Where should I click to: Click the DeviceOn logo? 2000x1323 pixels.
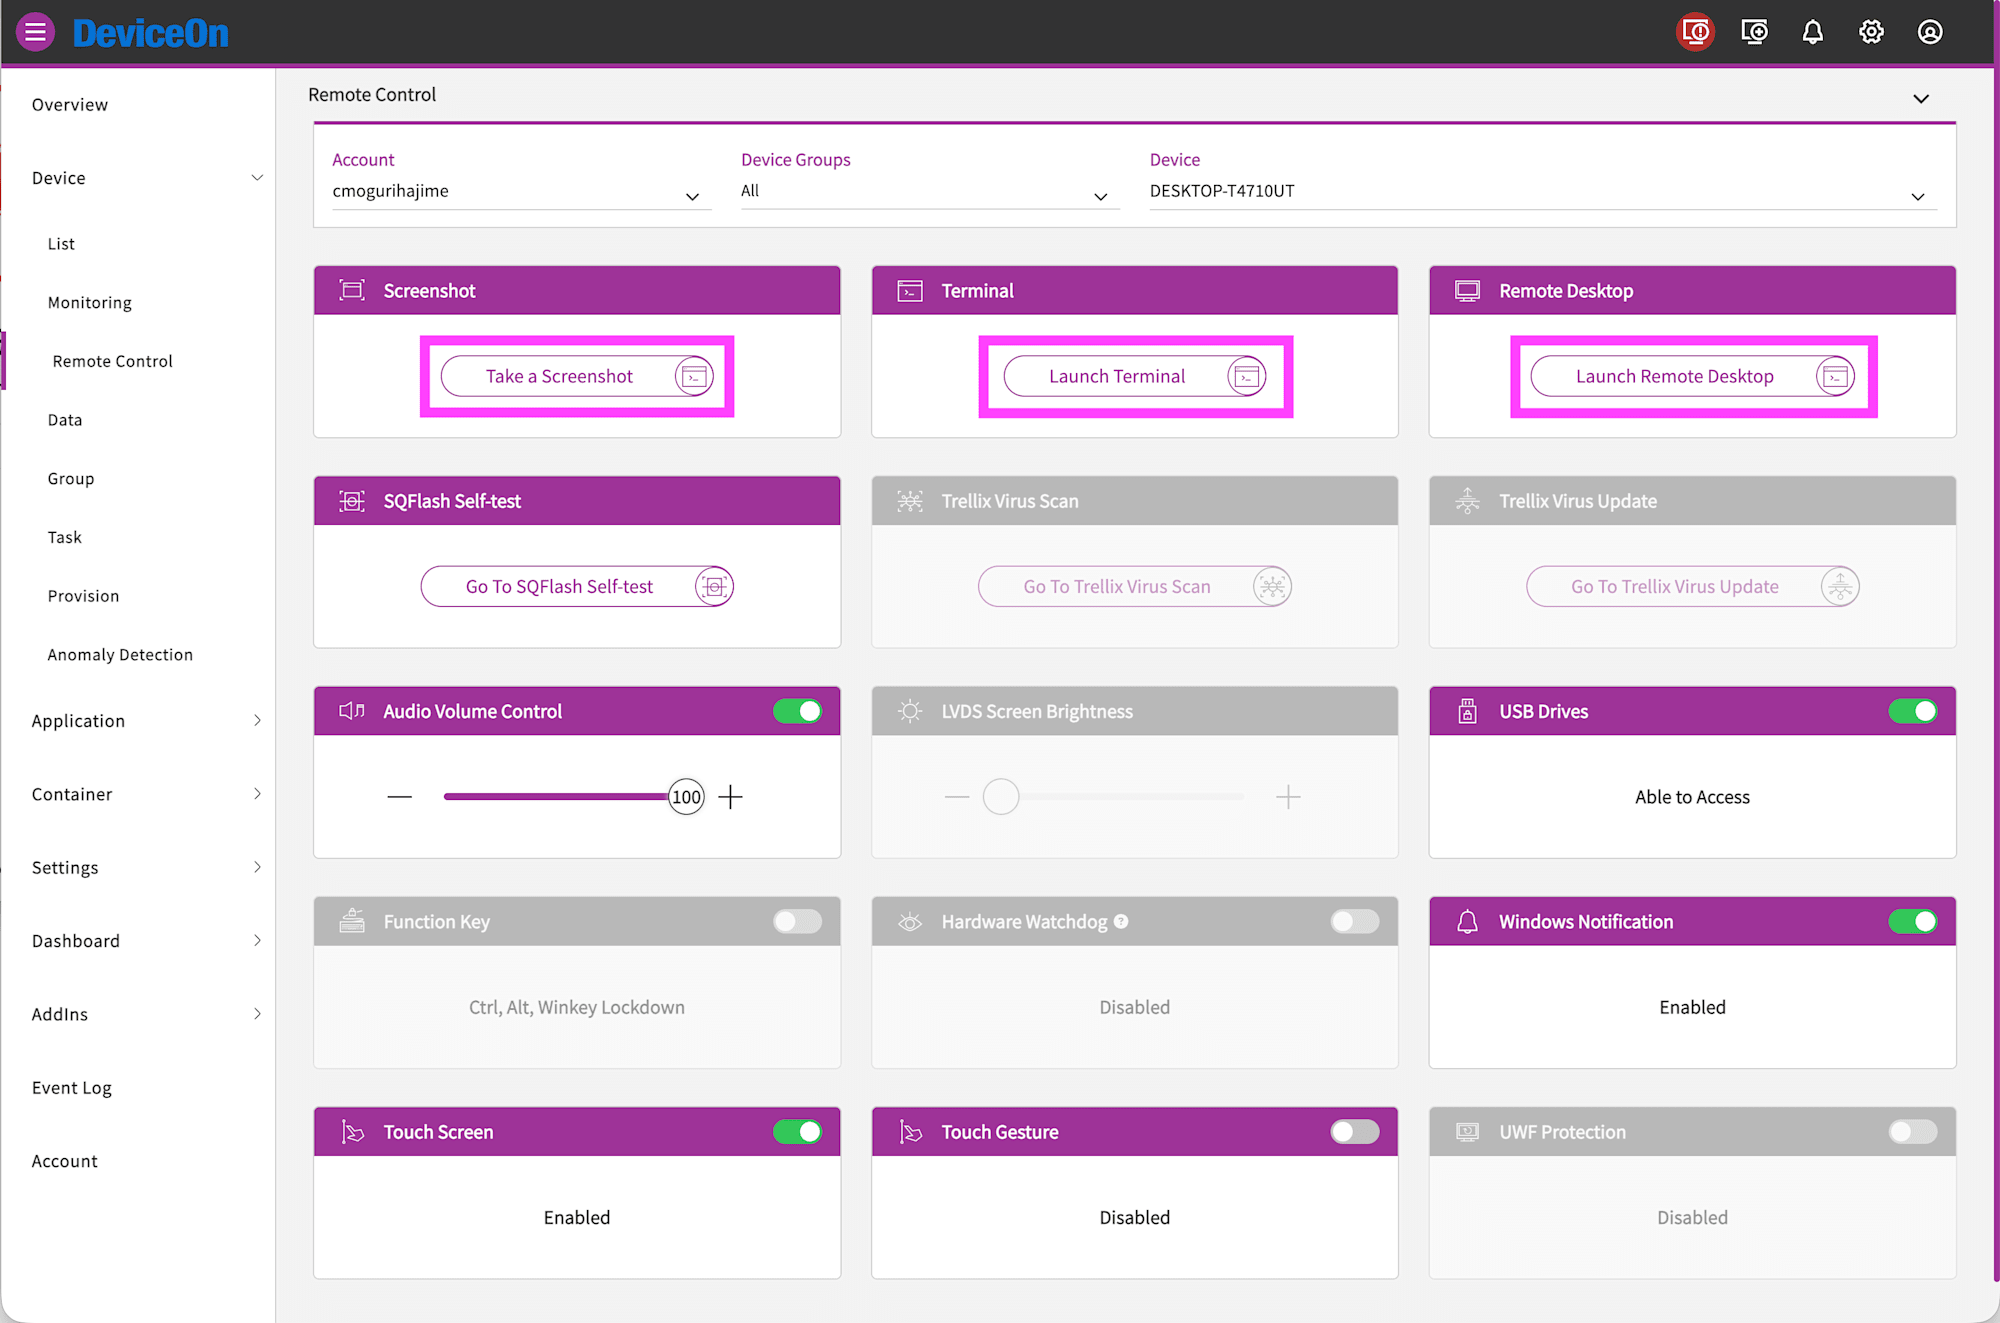151,33
